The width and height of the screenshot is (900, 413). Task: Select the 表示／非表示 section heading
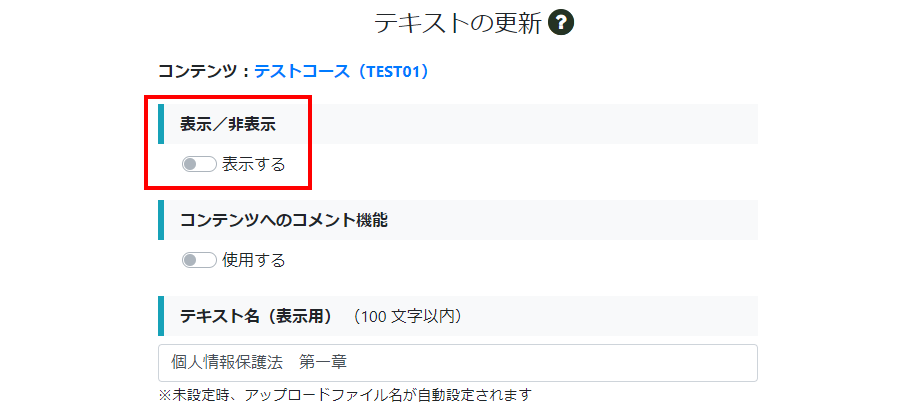coord(228,124)
